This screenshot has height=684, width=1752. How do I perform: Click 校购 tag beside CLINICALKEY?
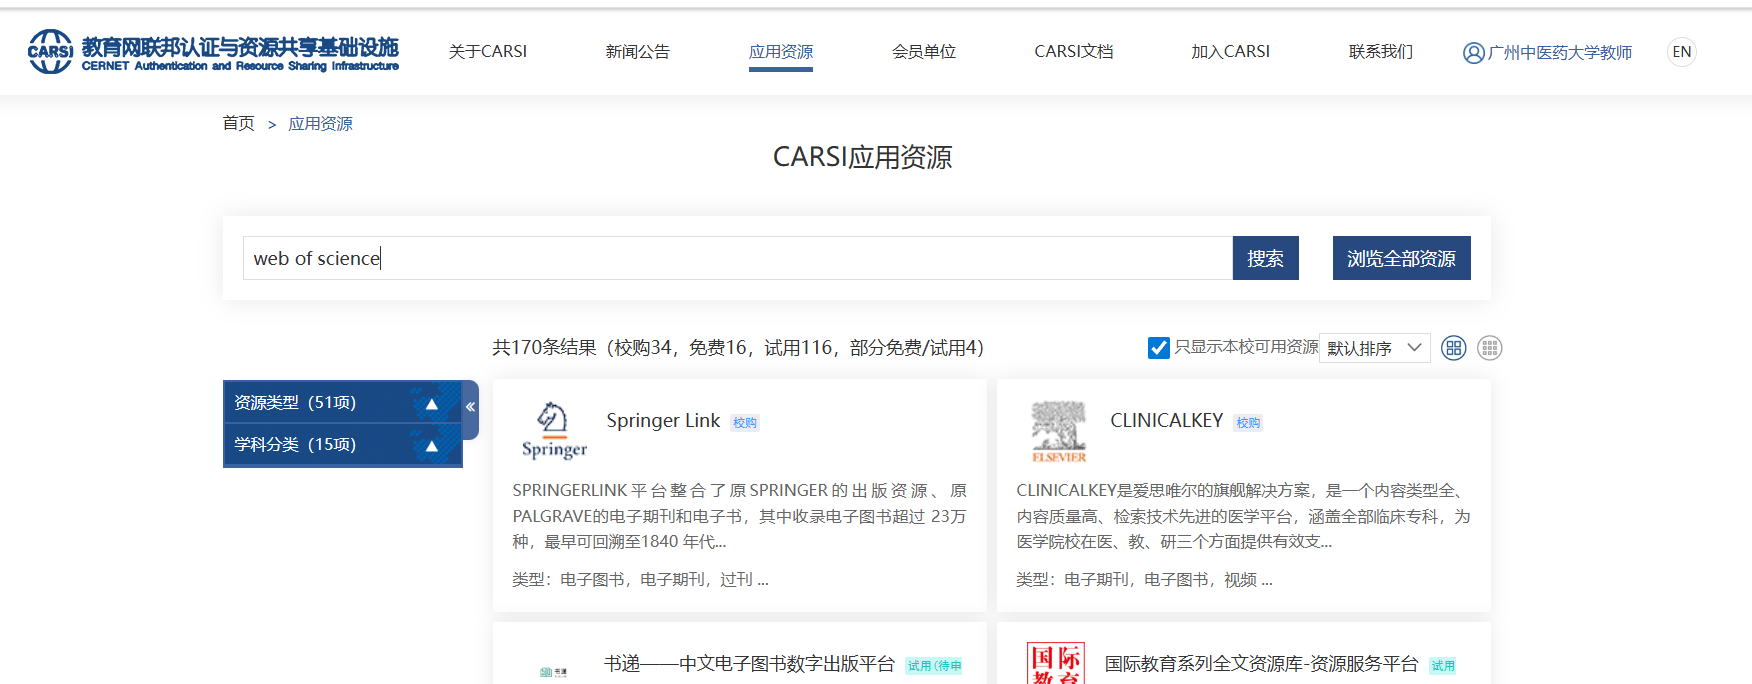(1248, 423)
